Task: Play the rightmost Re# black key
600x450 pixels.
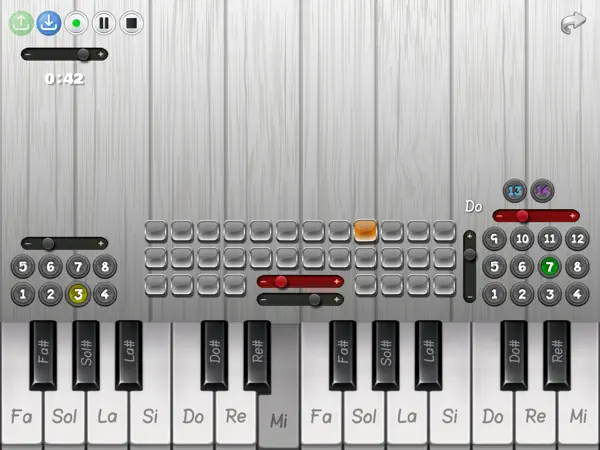Action: (x=557, y=355)
